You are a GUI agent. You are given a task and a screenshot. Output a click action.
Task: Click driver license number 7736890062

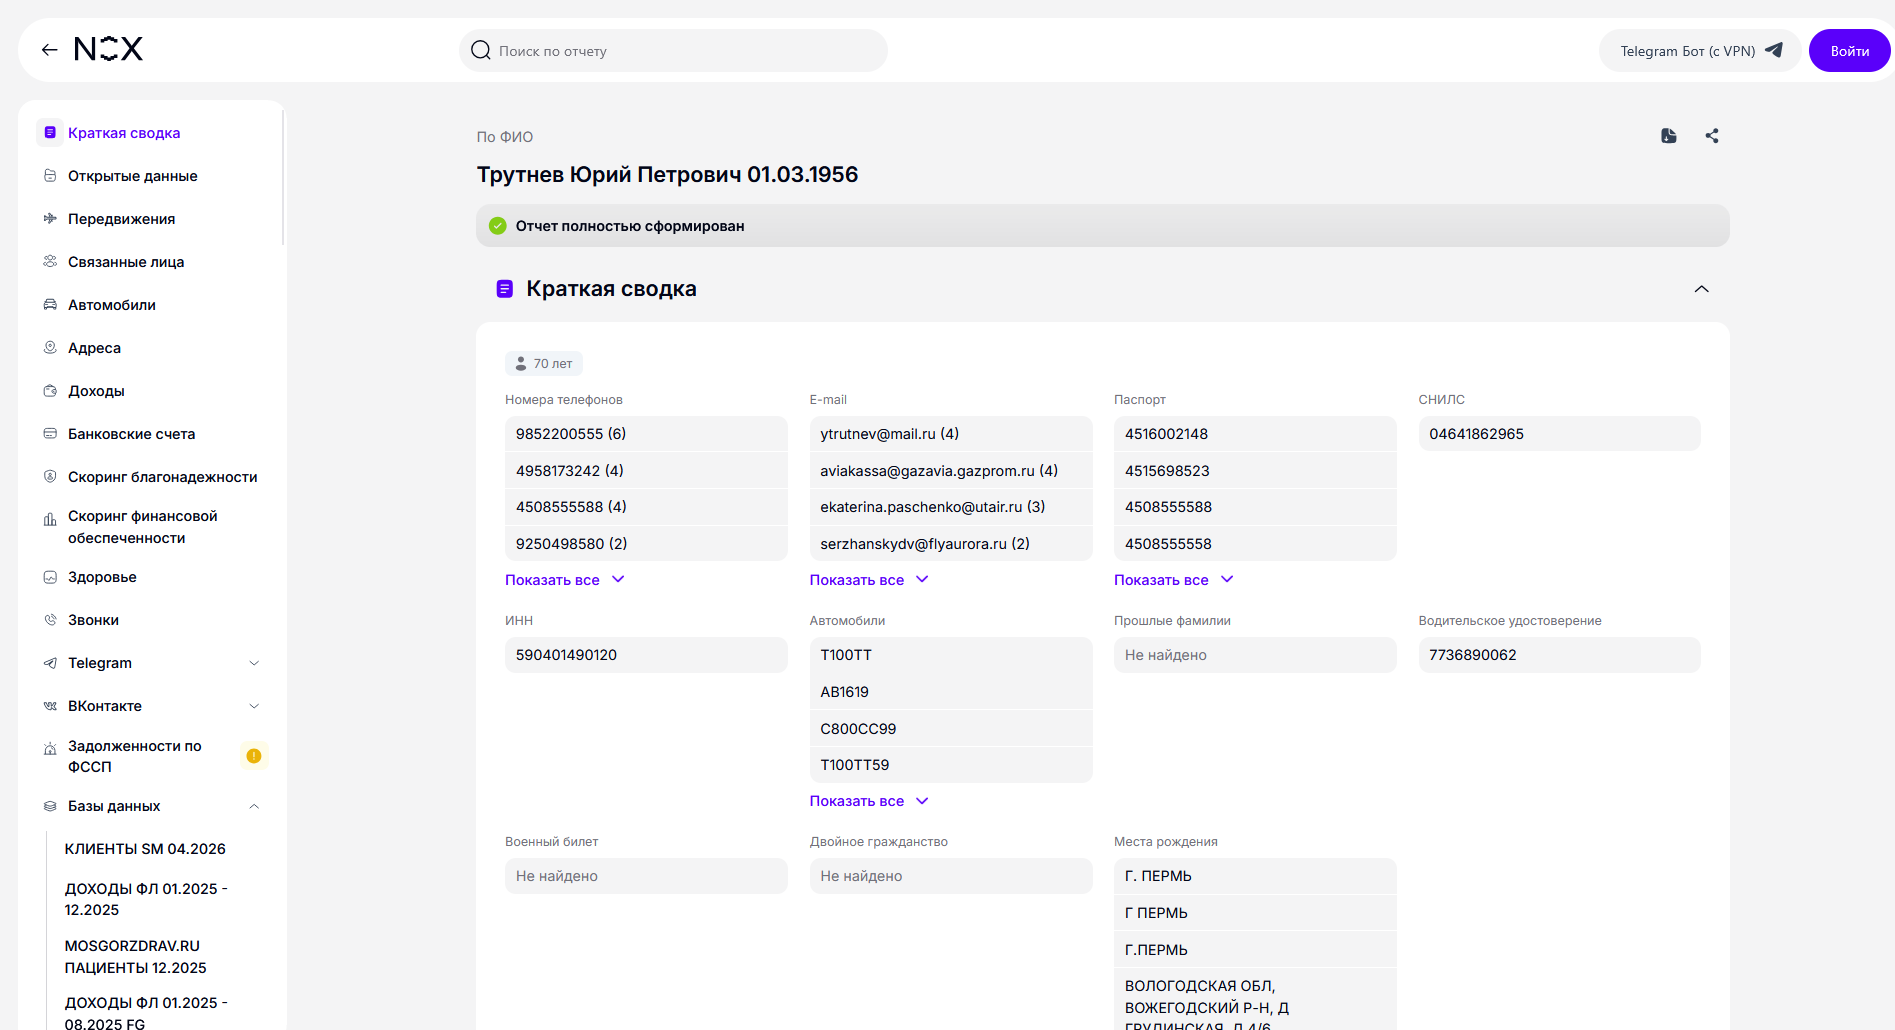click(x=1559, y=655)
